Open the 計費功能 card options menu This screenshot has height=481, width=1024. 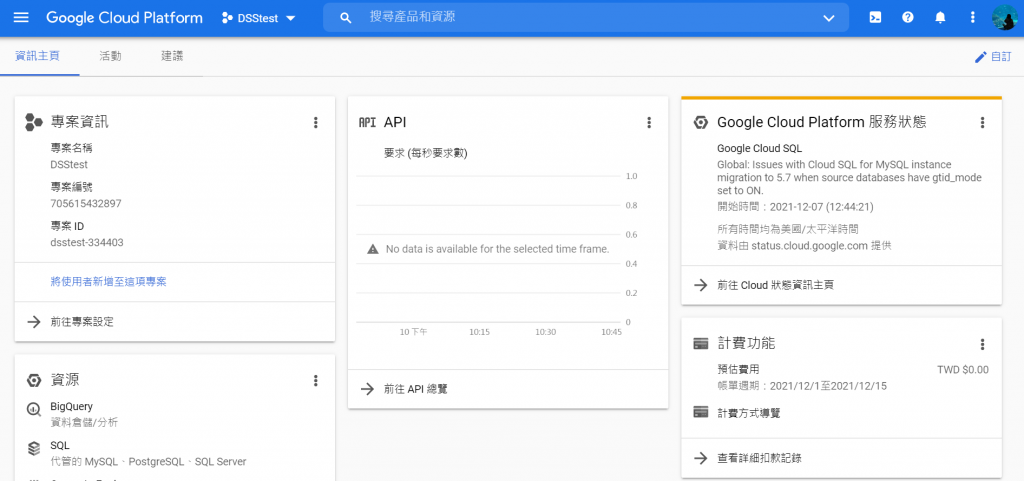click(x=982, y=344)
